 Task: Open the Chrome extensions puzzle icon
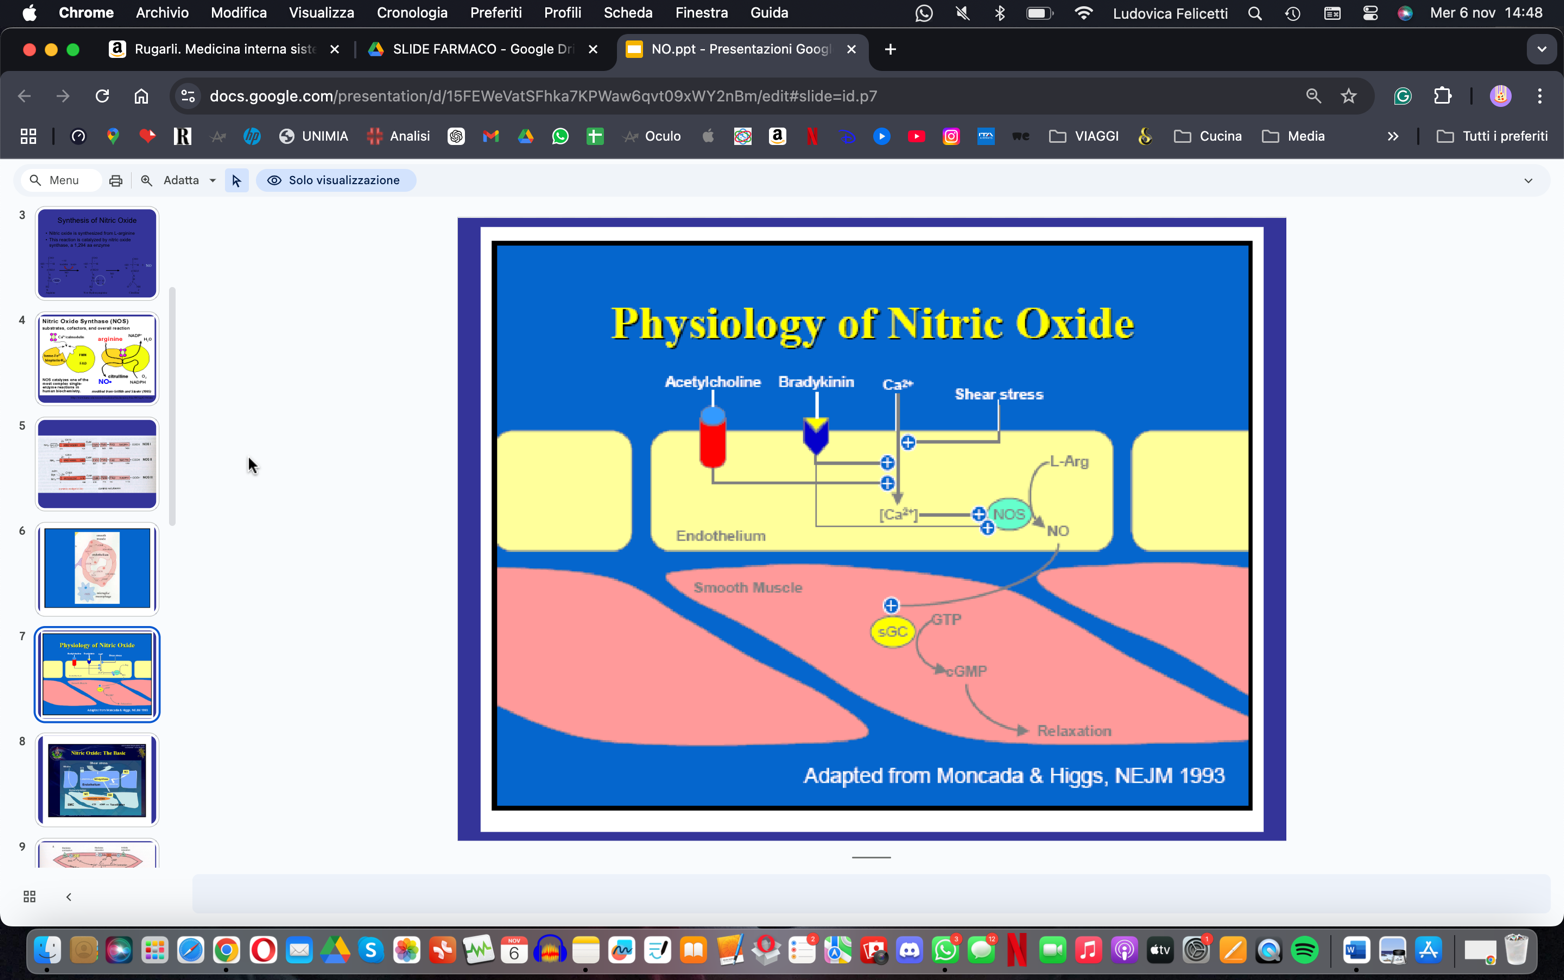(x=1442, y=96)
